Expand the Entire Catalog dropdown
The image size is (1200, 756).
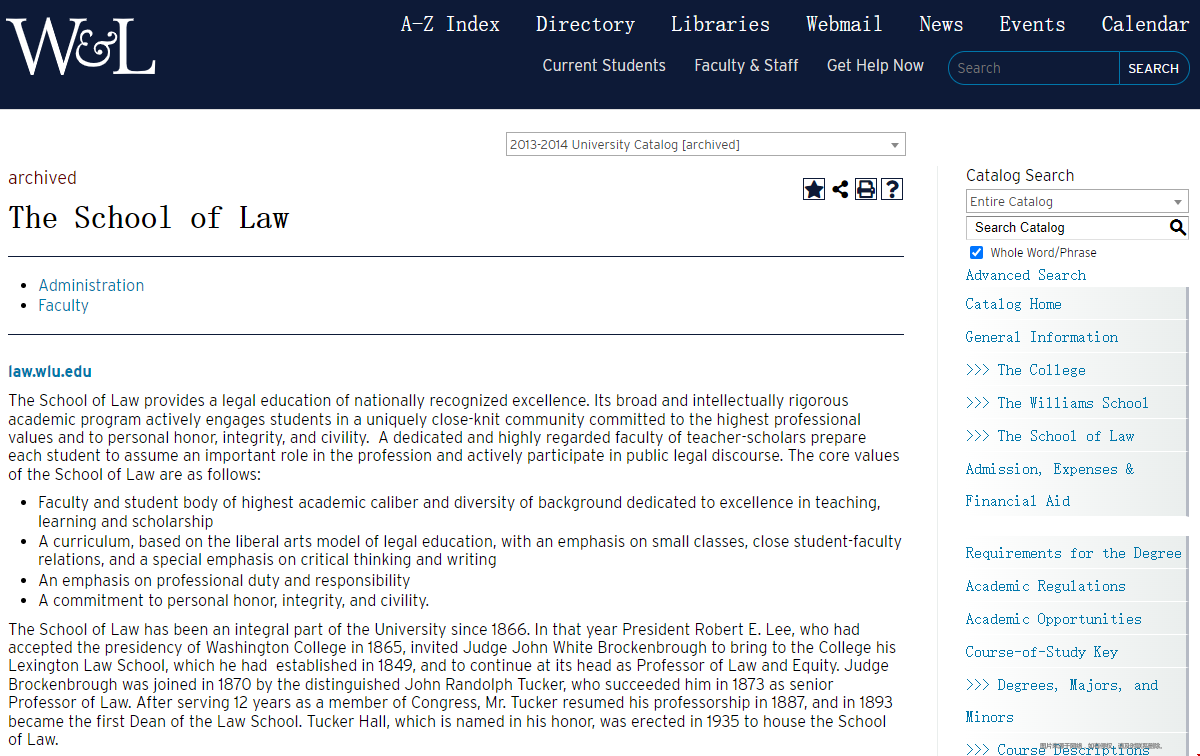pos(1077,201)
